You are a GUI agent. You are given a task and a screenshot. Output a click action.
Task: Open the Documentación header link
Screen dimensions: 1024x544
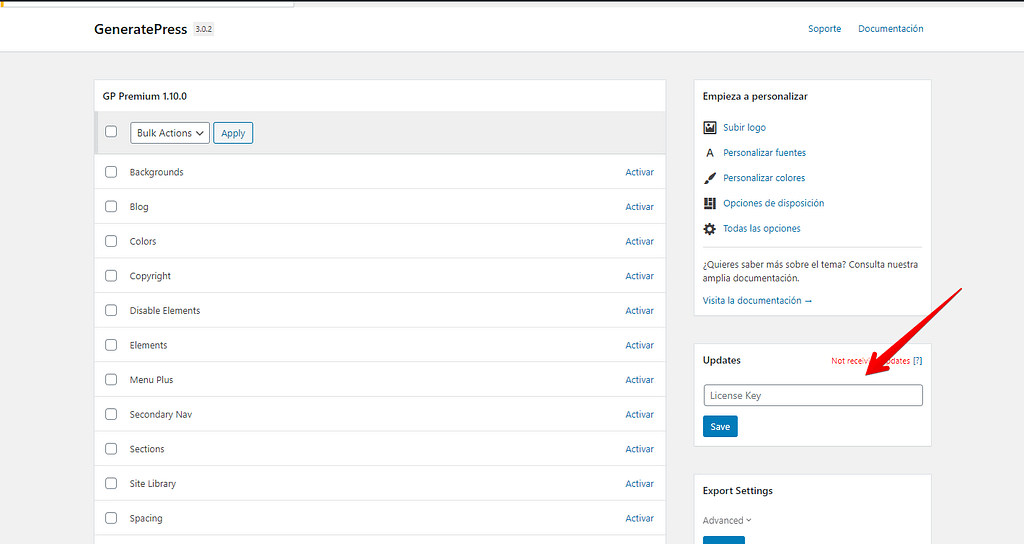coord(891,29)
